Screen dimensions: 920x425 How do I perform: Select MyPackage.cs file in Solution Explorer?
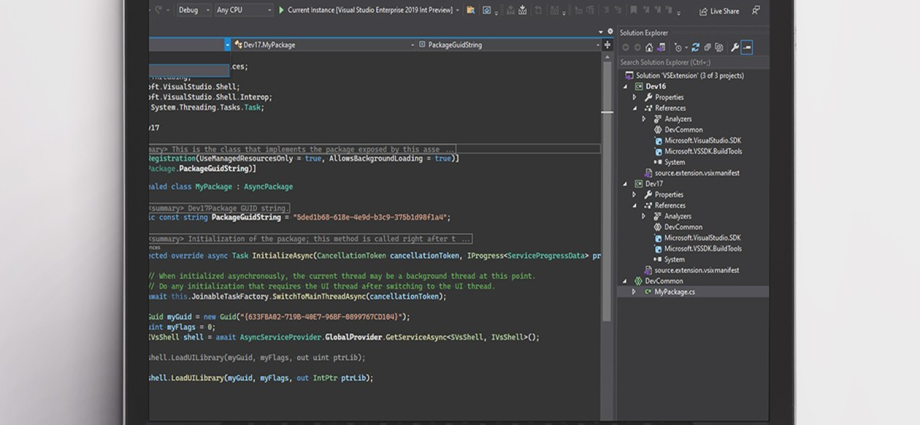tap(675, 292)
